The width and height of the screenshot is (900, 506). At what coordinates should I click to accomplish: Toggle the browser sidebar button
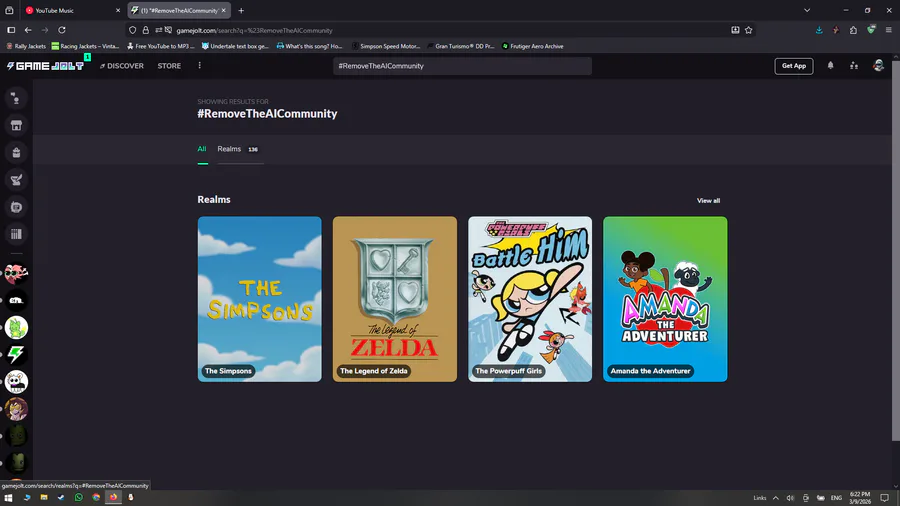coord(11,30)
